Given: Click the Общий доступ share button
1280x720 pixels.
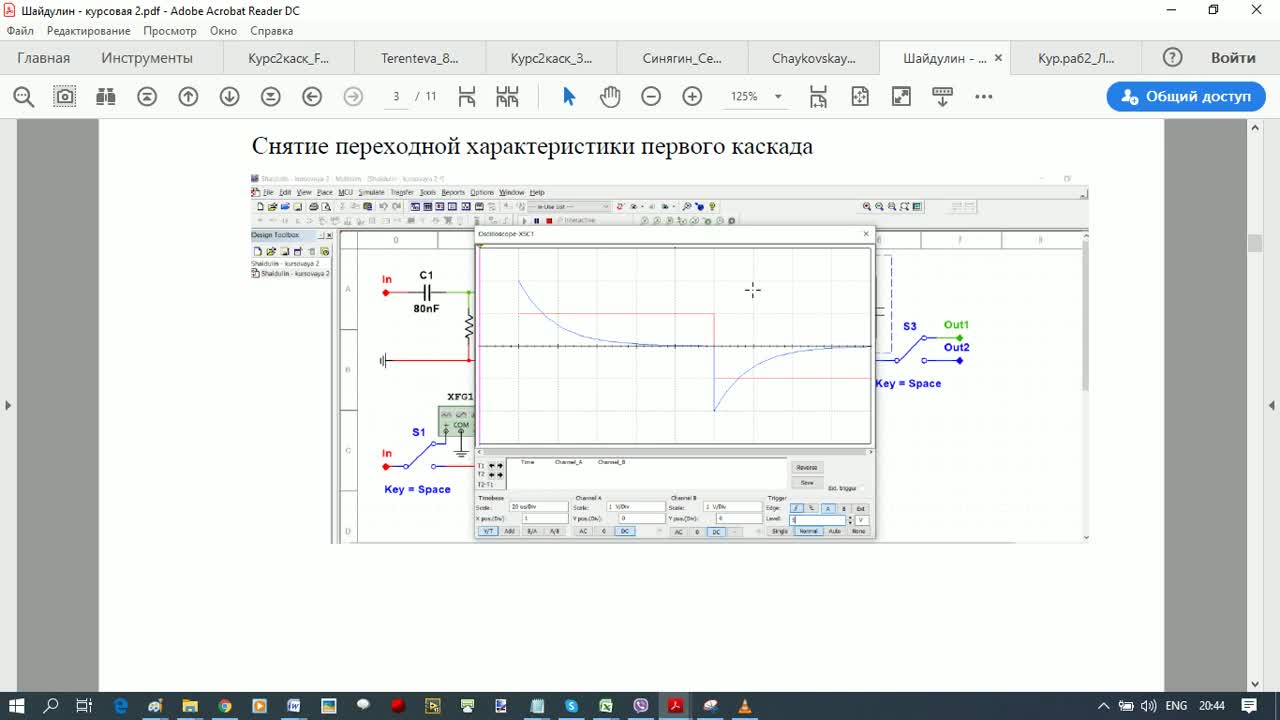Looking at the screenshot, I should [x=1186, y=97].
